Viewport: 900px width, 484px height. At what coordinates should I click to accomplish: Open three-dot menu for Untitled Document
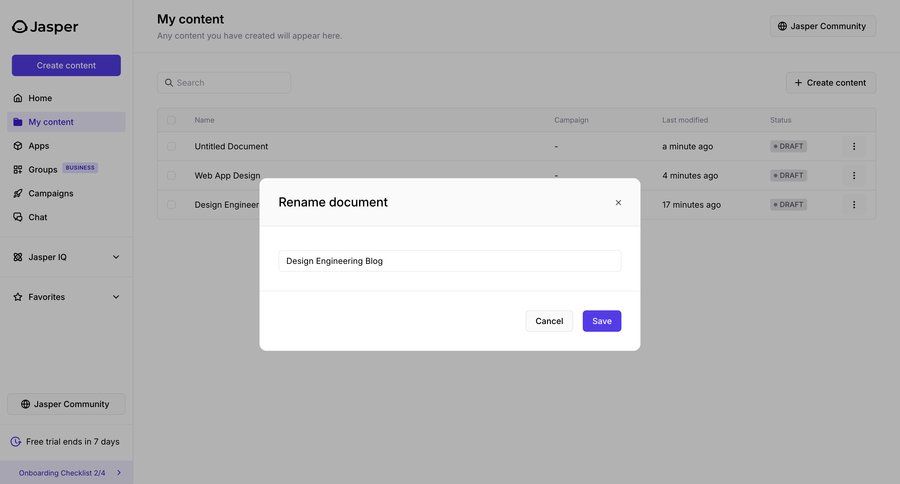[x=854, y=146]
